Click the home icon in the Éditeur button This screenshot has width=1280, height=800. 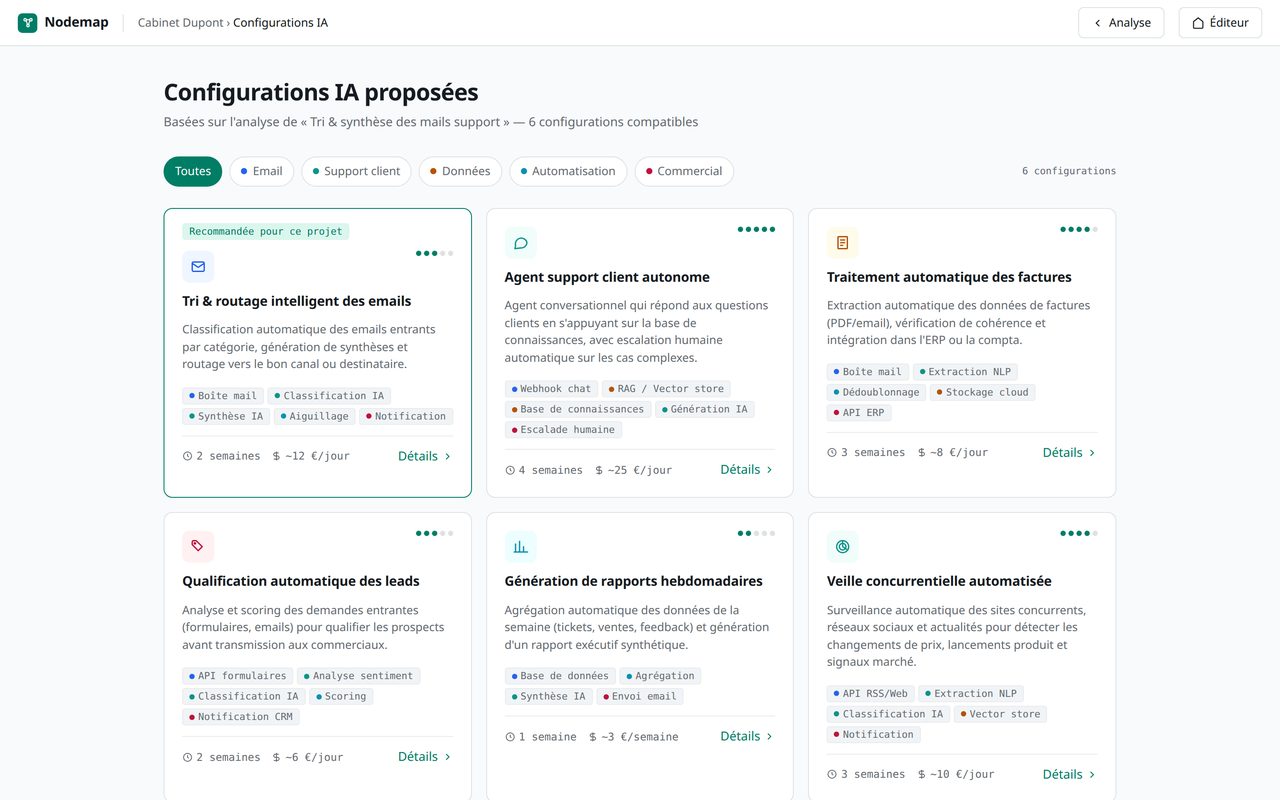[1198, 23]
